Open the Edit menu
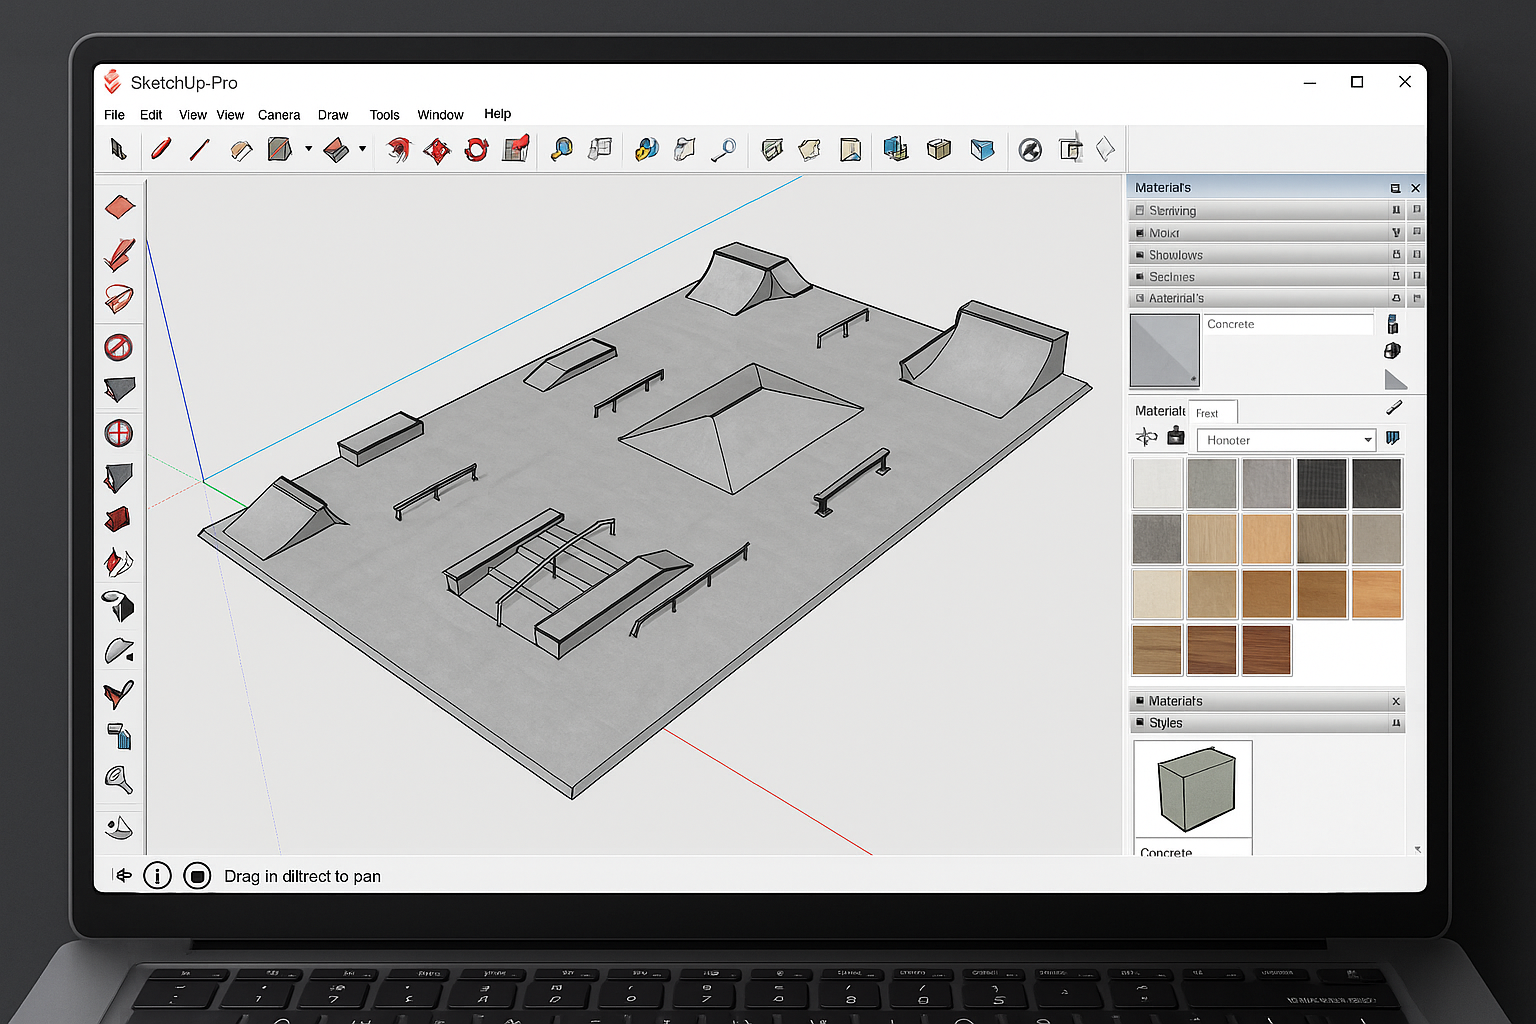The width and height of the screenshot is (1536, 1024). 151,115
